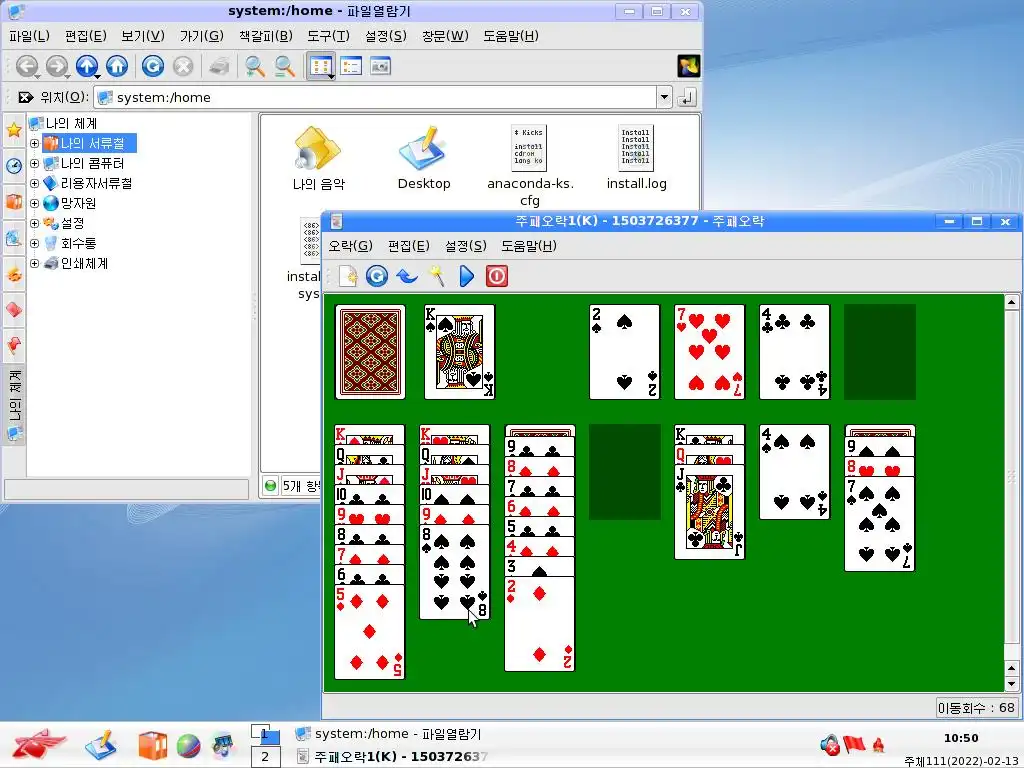Viewport: 1024px width, 768px height.
Task: Click the volume tray icon
Action: coord(829,744)
